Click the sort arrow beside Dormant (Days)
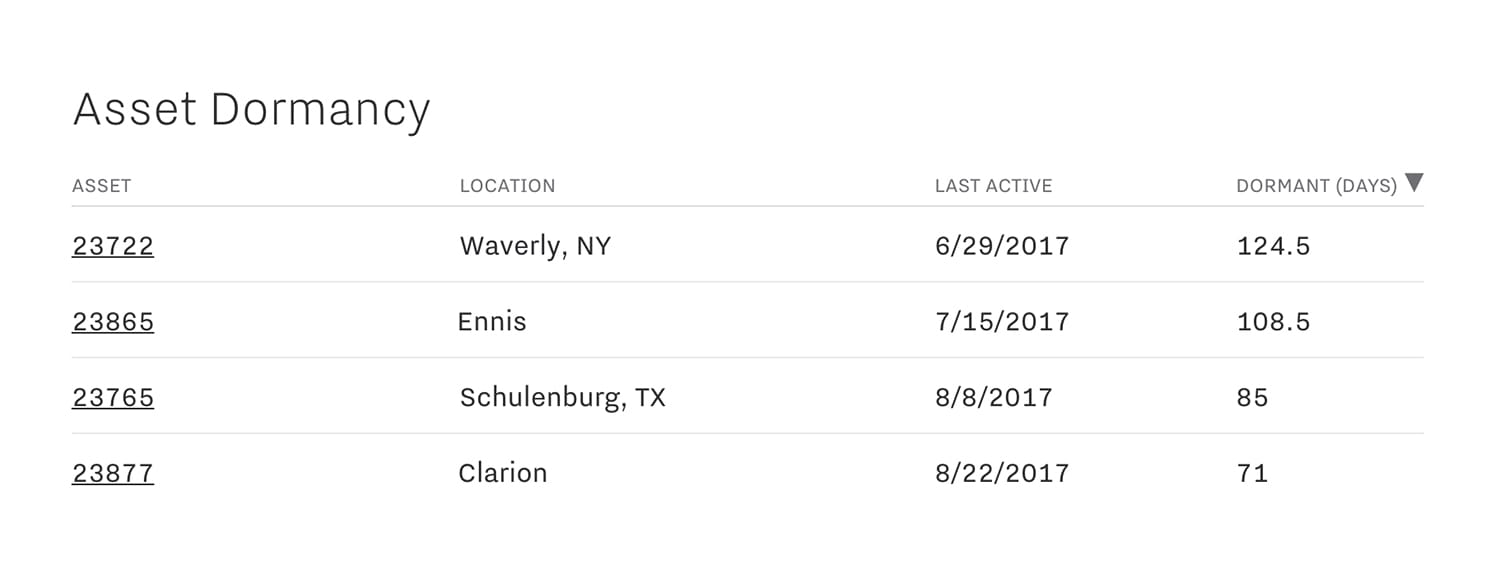The height and width of the screenshot is (577, 1500). [1413, 183]
